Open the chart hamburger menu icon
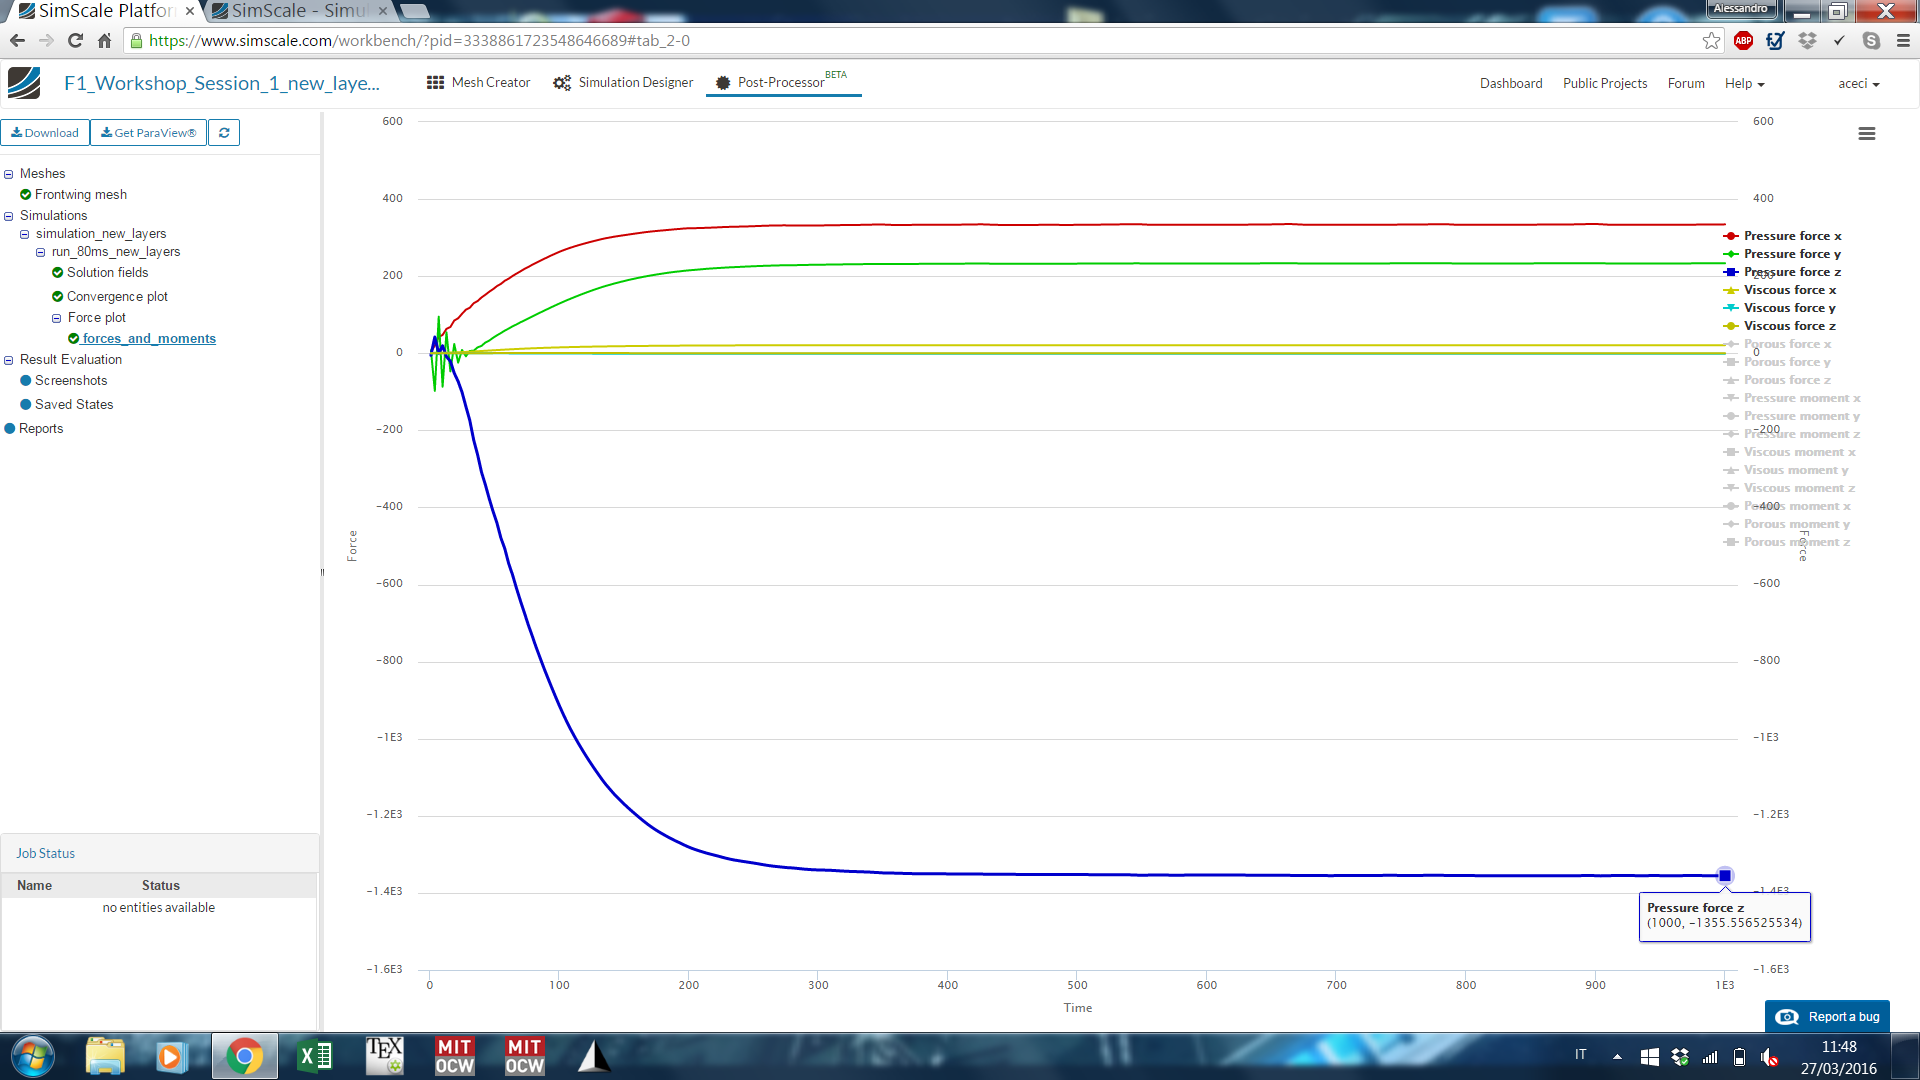Screen dimensions: 1920x1080 1866,133
